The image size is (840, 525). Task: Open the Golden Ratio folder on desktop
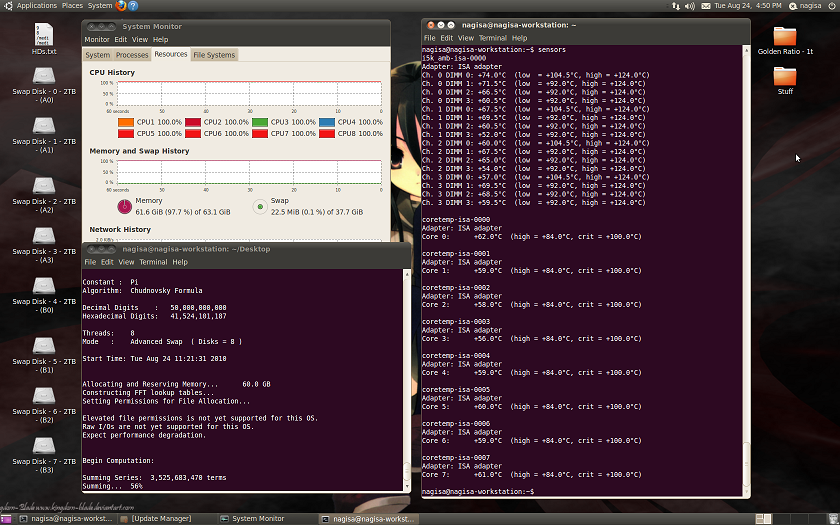click(785, 37)
